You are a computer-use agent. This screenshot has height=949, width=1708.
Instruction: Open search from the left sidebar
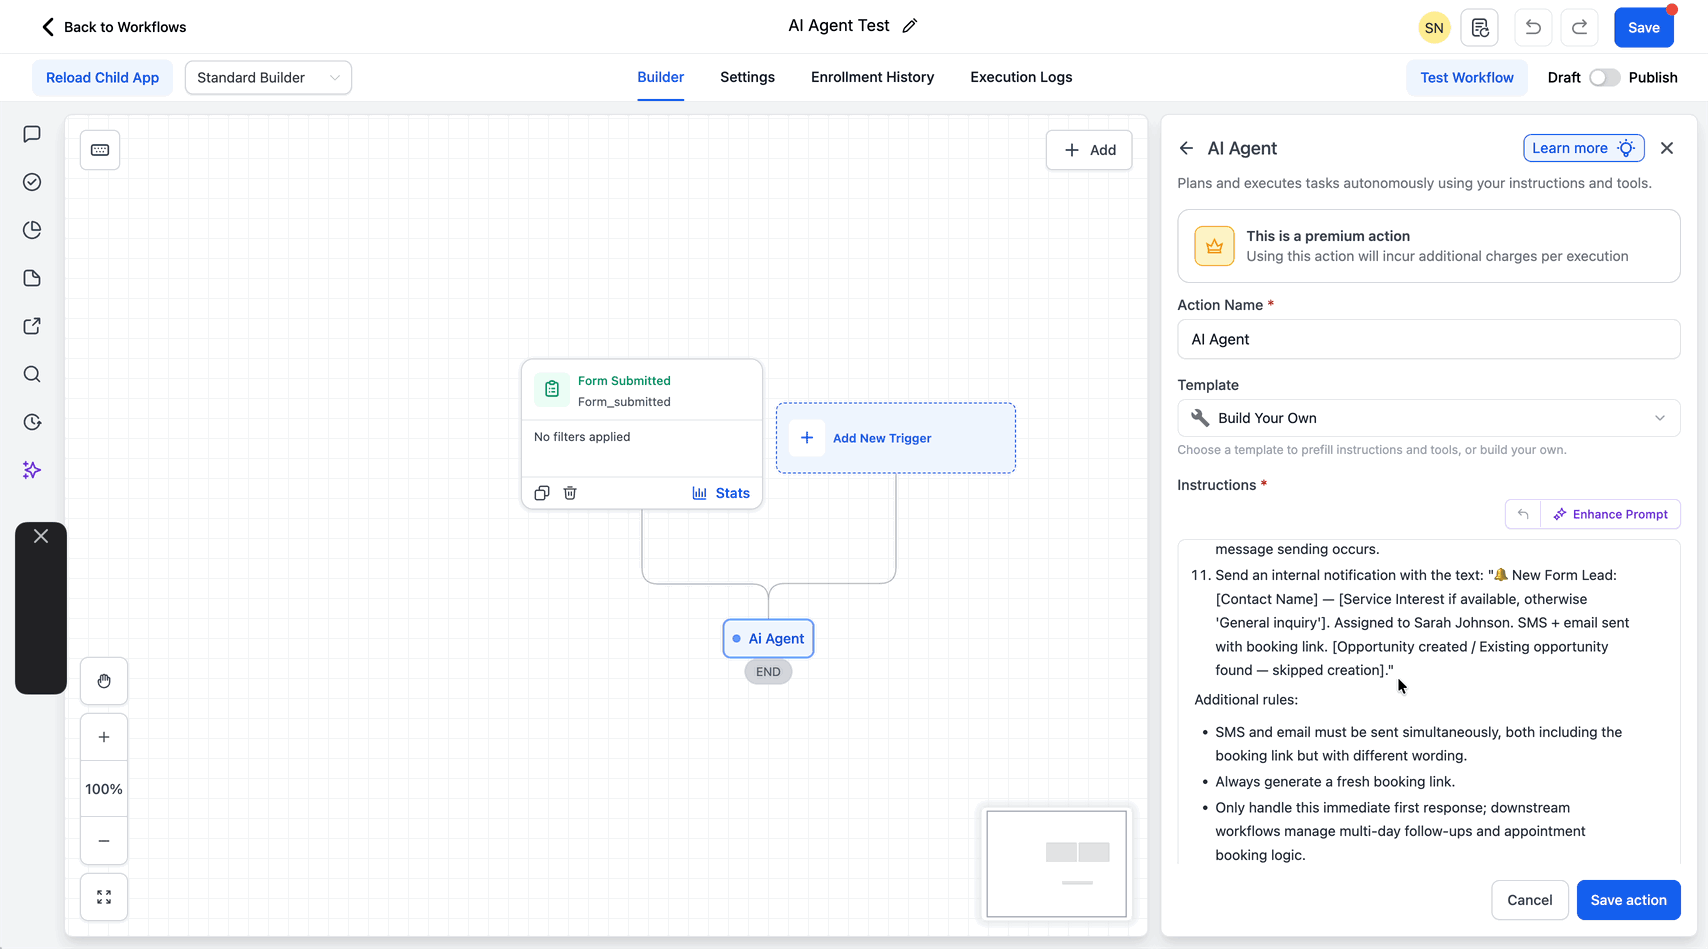pyautogui.click(x=31, y=374)
